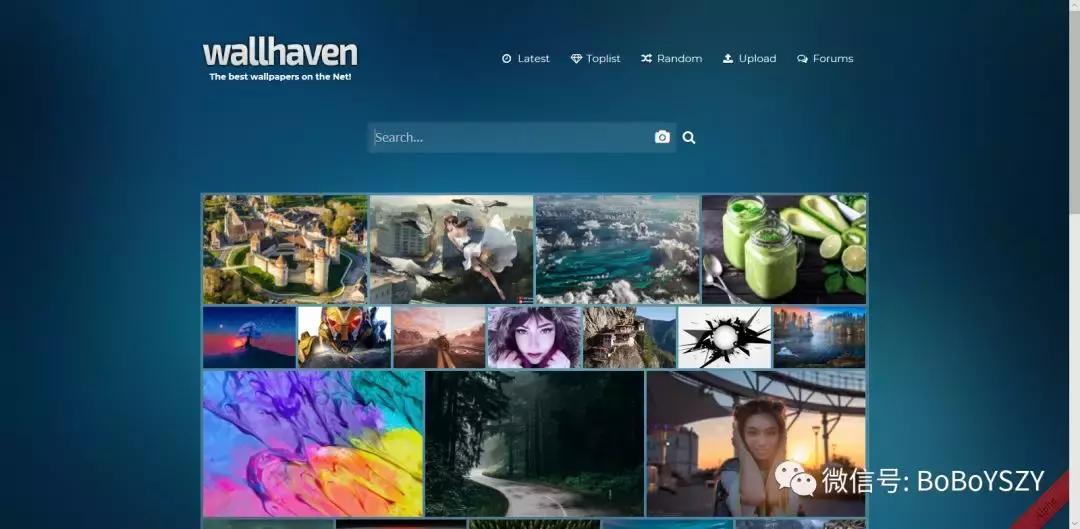
Task: Open the Latest wallpapers page
Action: click(526, 59)
